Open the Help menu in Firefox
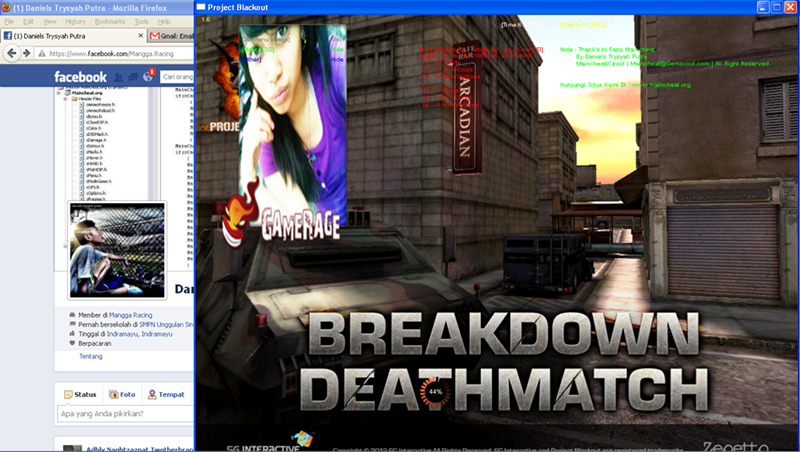This screenshot has height=452, width=800. coord(164,21)
